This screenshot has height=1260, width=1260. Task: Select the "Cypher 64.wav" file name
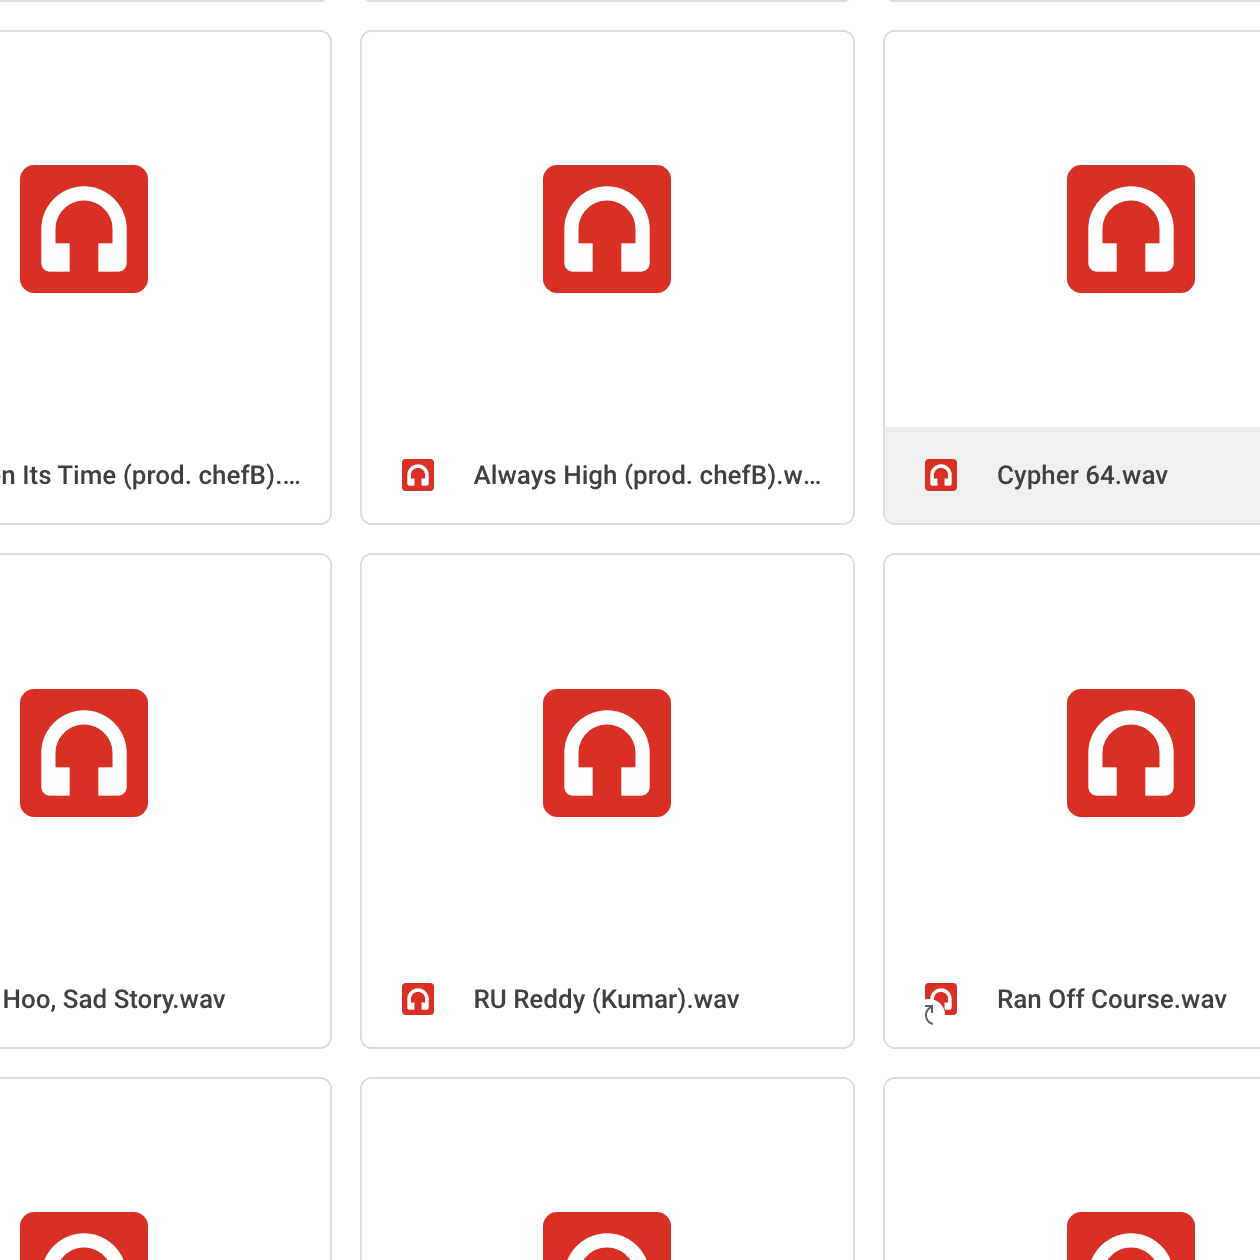1082,476
